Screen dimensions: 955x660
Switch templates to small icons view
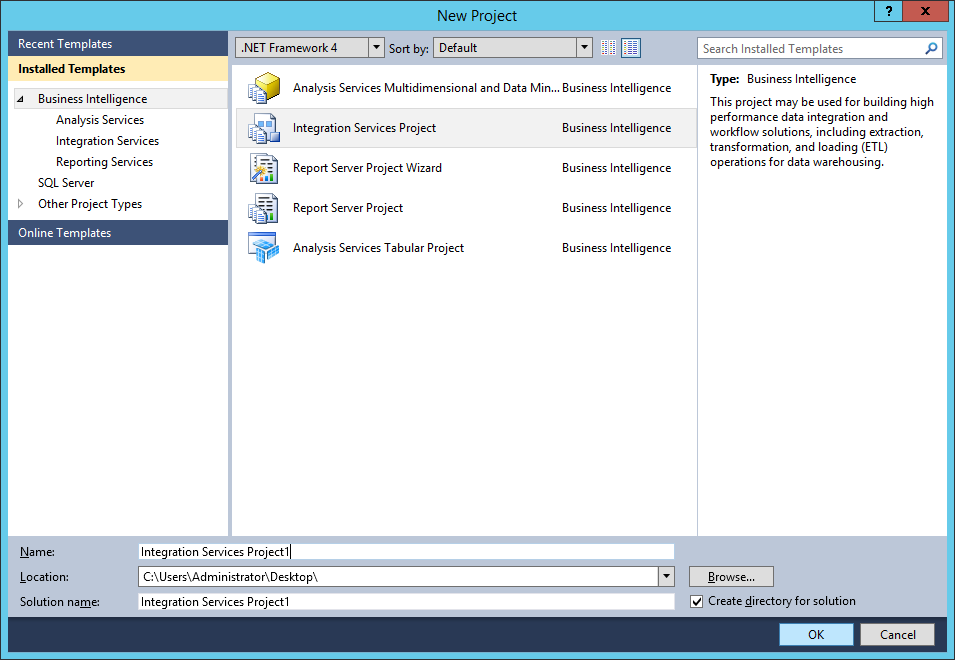(x=608, y=47)
